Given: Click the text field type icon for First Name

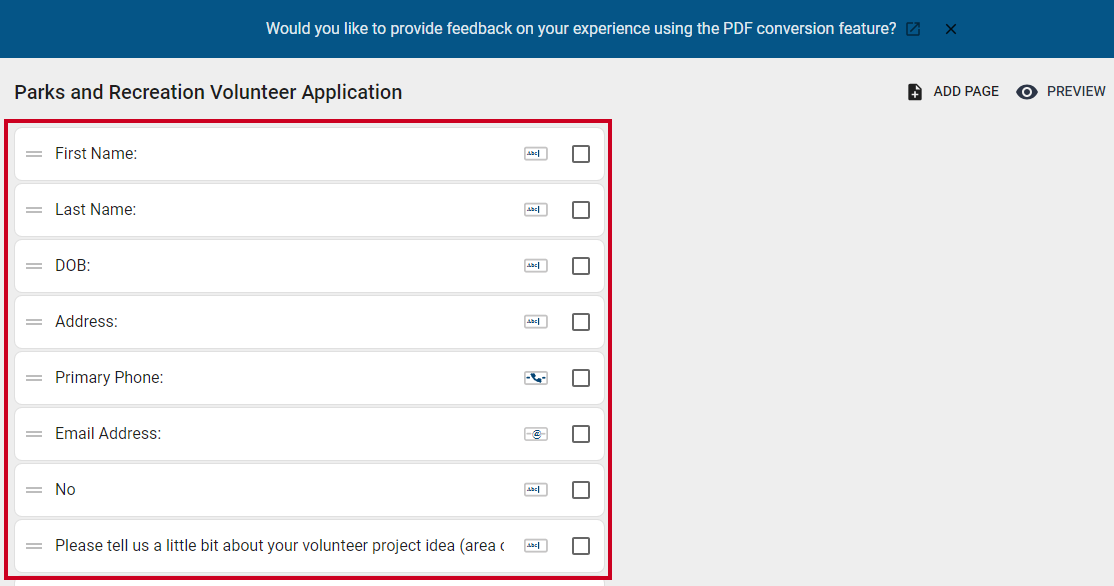Looking at the screenshot, I should click(x=536, y=153).
